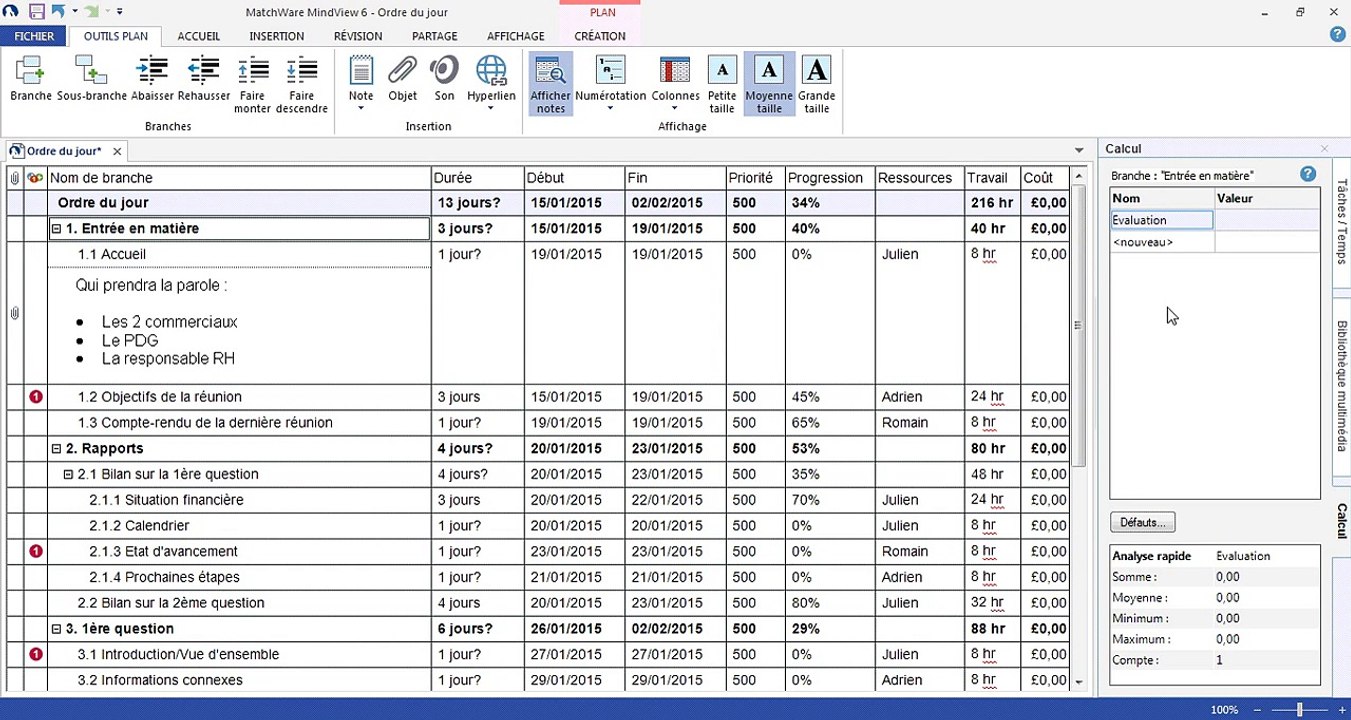Toggle the Afficher notes button
Image resolution: width=1351 pixels, height=720 pixels.
pos(550,83)
